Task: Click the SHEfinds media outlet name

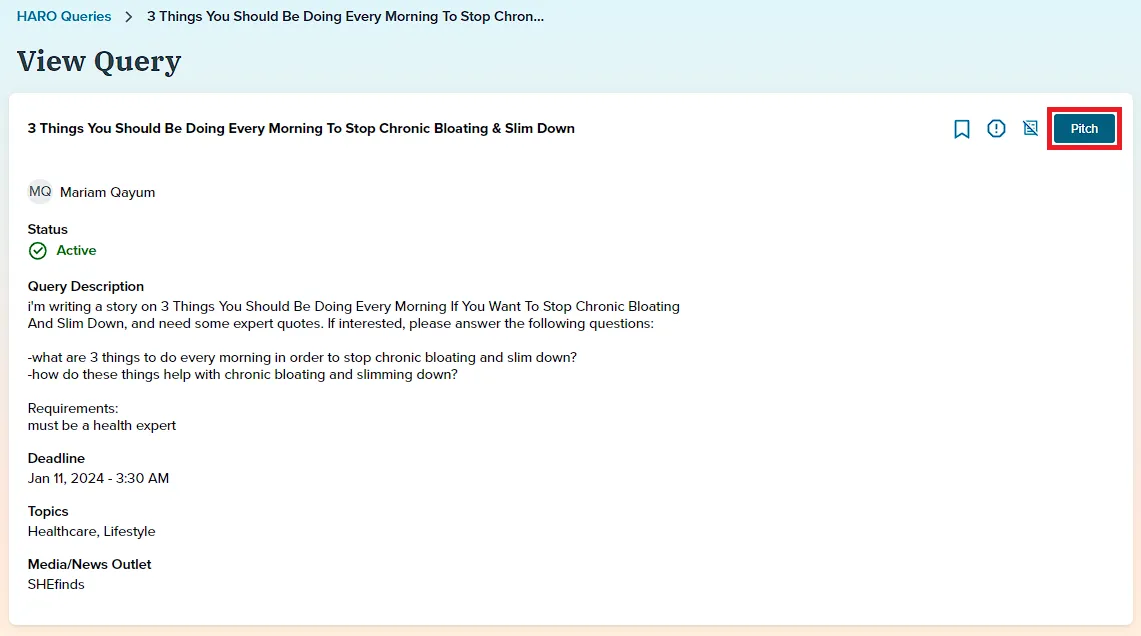Action: (56, 584)
